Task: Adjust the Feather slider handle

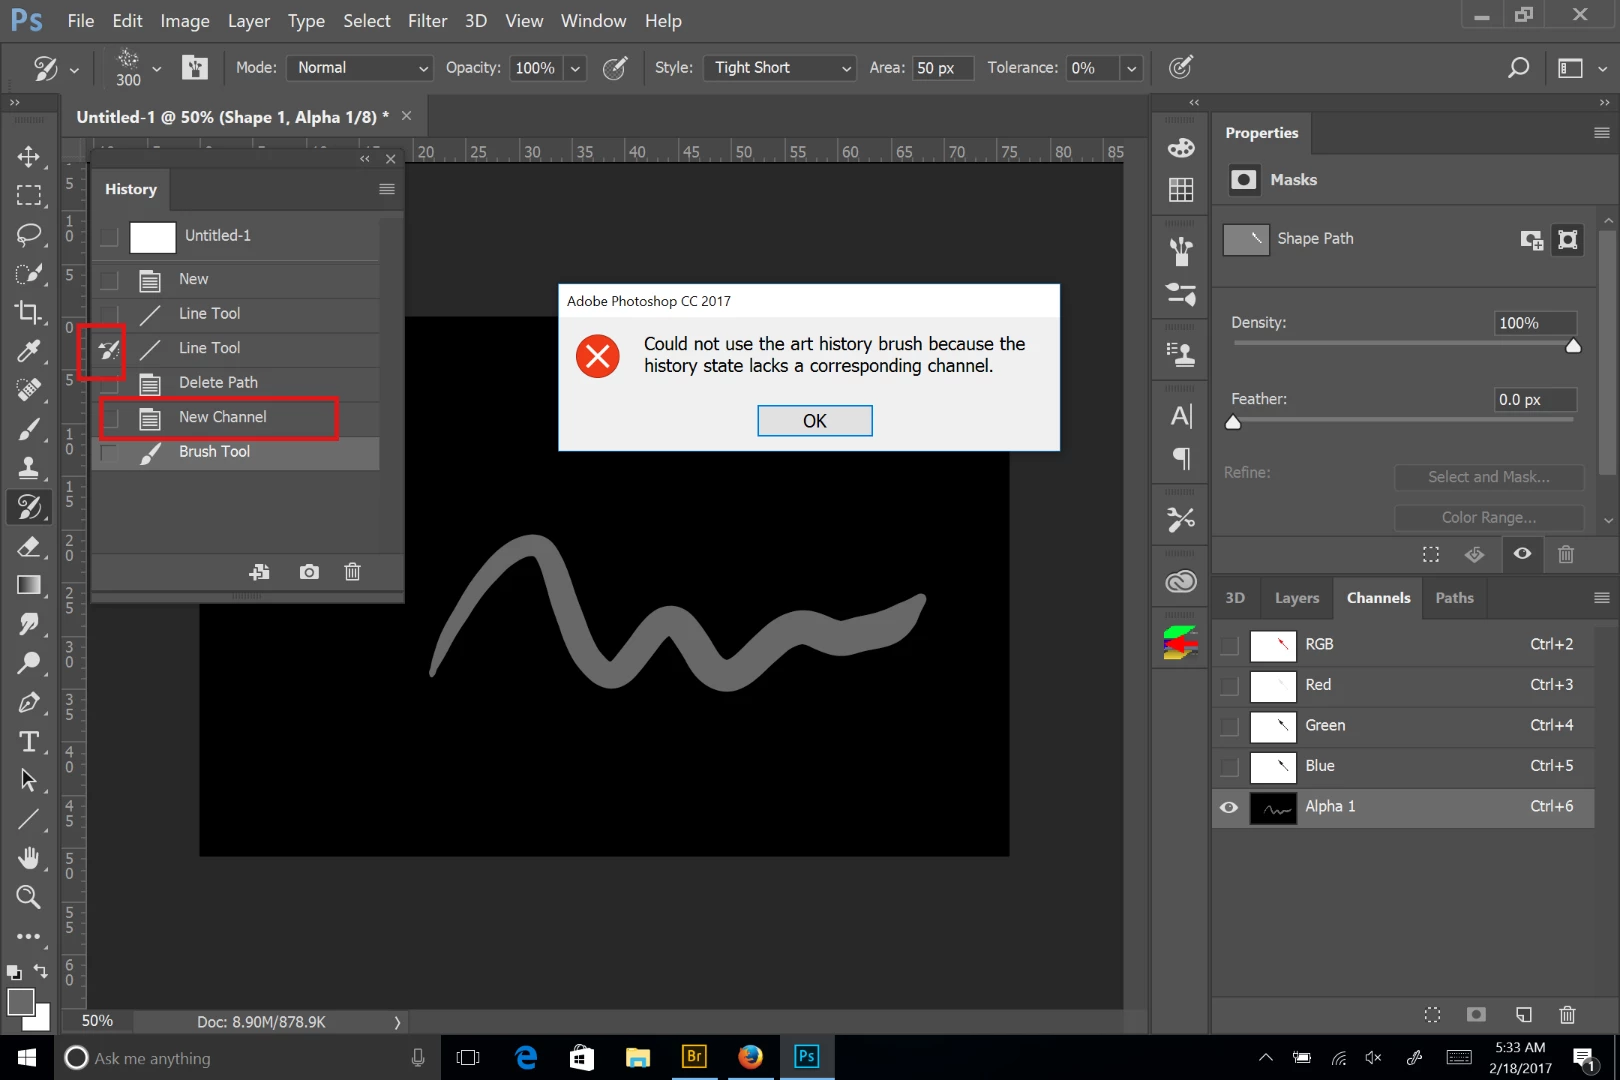Action: [1233, 422]
